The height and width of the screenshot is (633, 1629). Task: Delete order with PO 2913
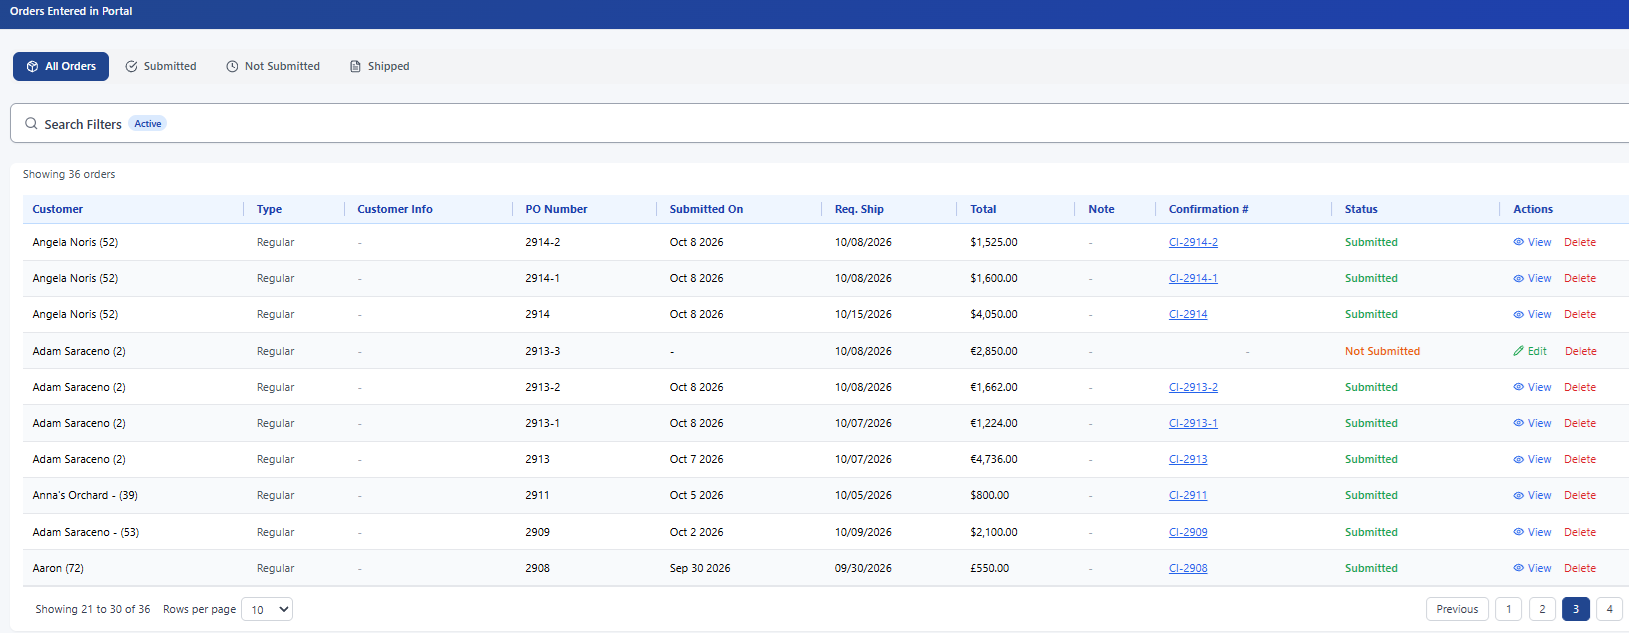click(x=1580, y=459)
